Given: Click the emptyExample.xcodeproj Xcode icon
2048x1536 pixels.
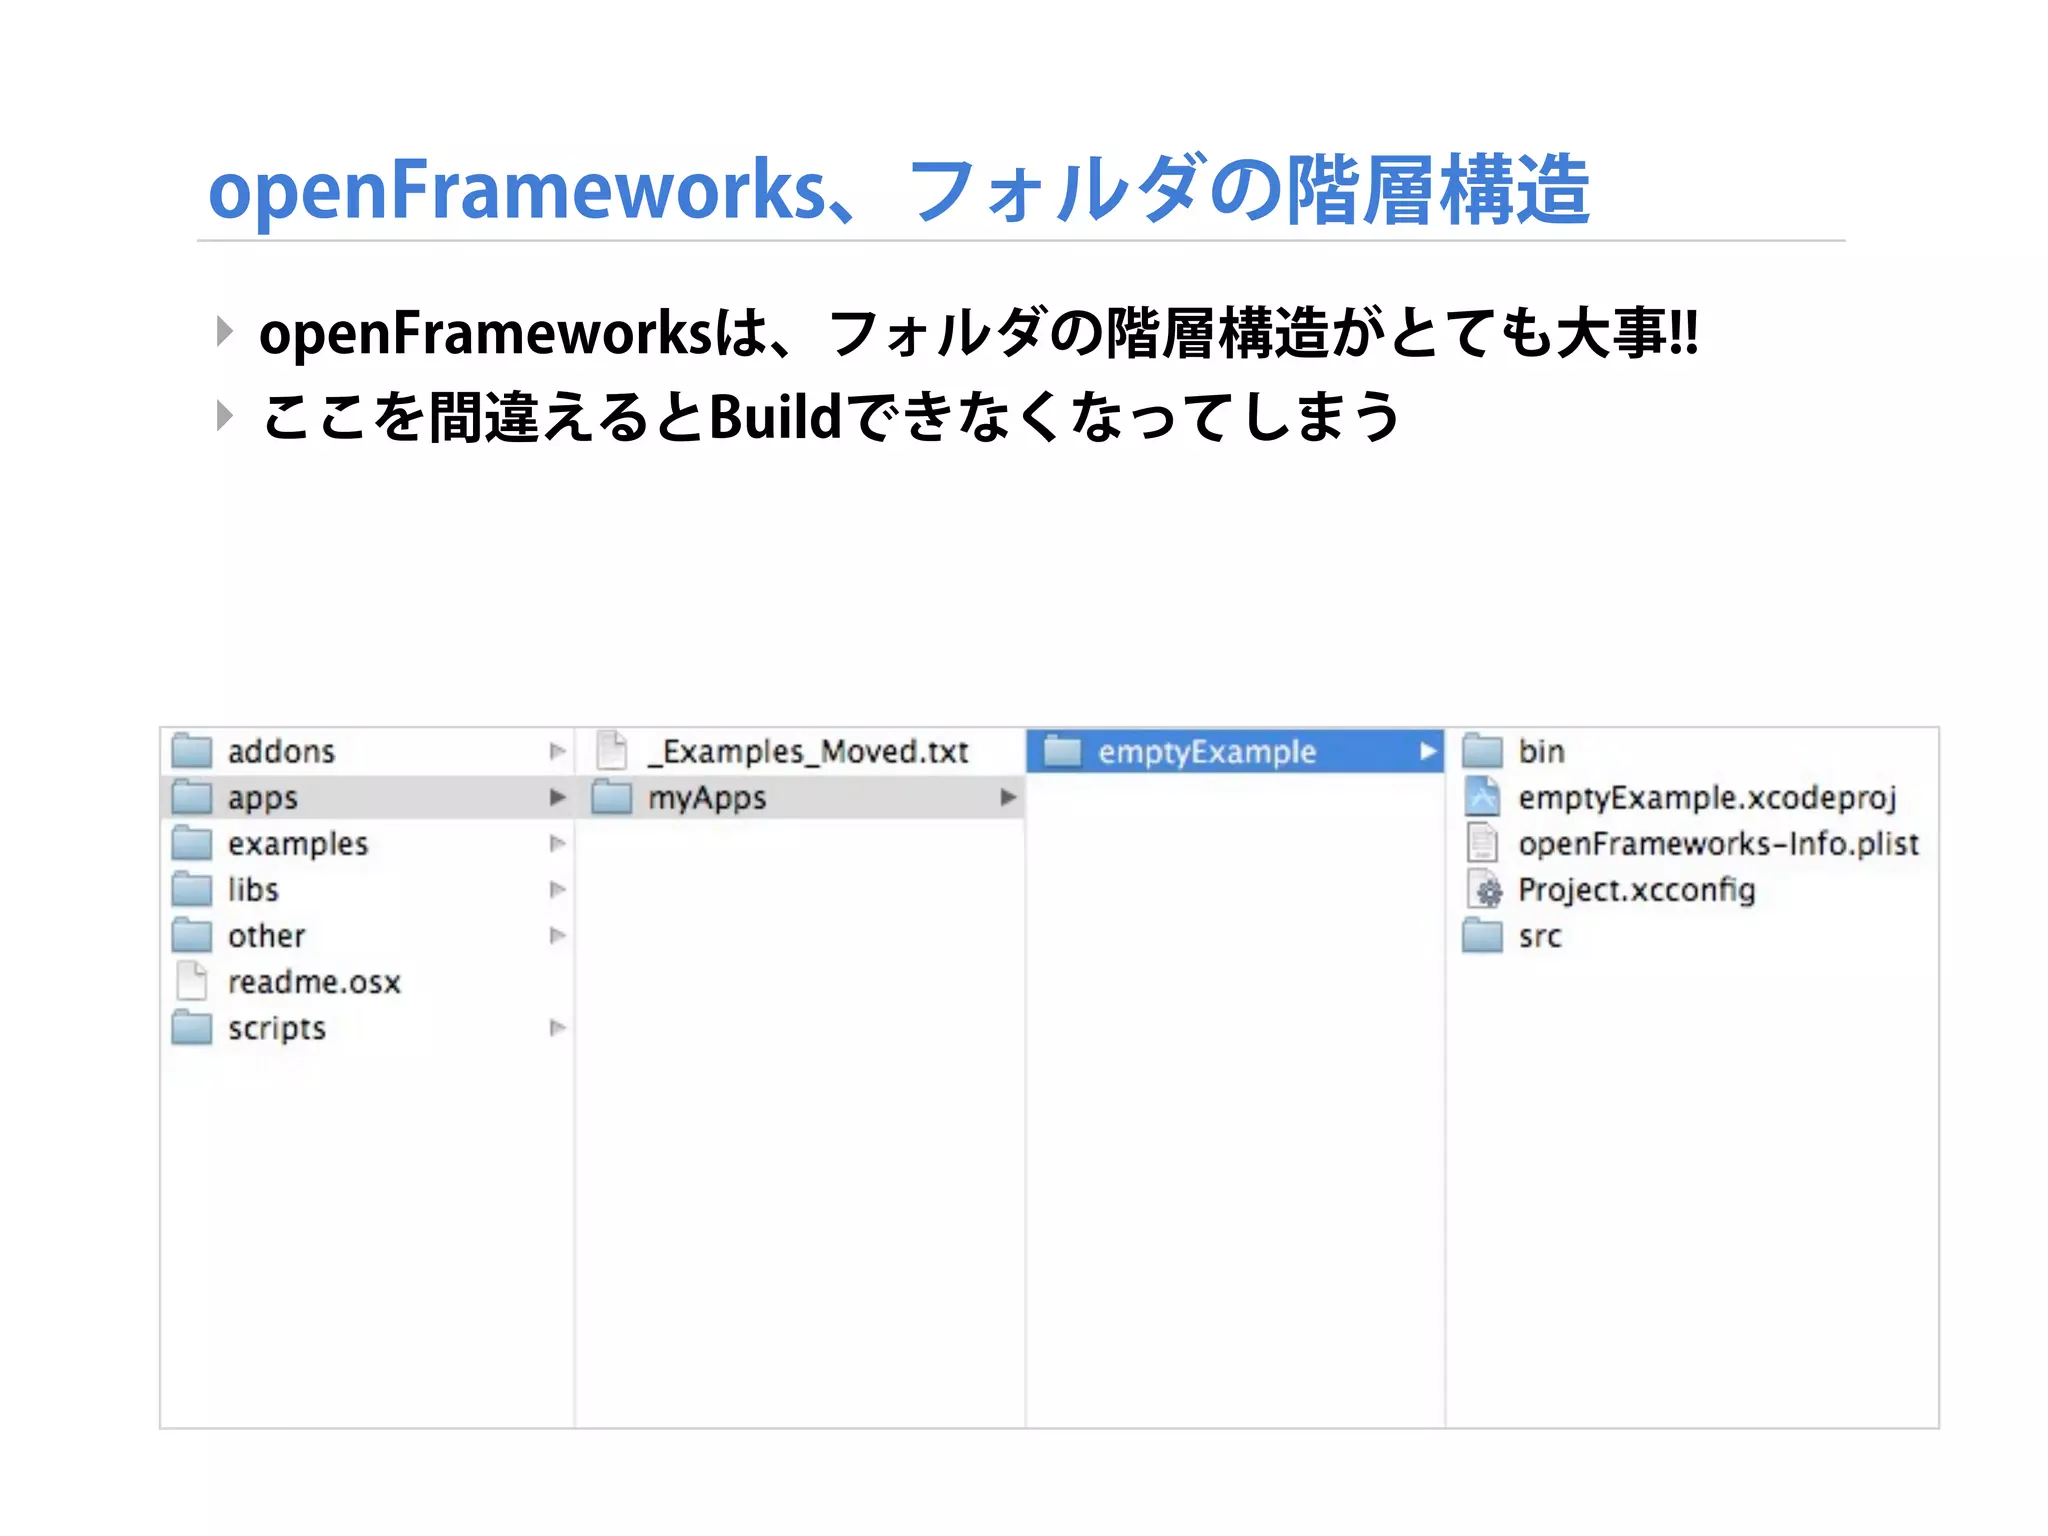Looking at the screenshot, I should [x=1483, y=797].
